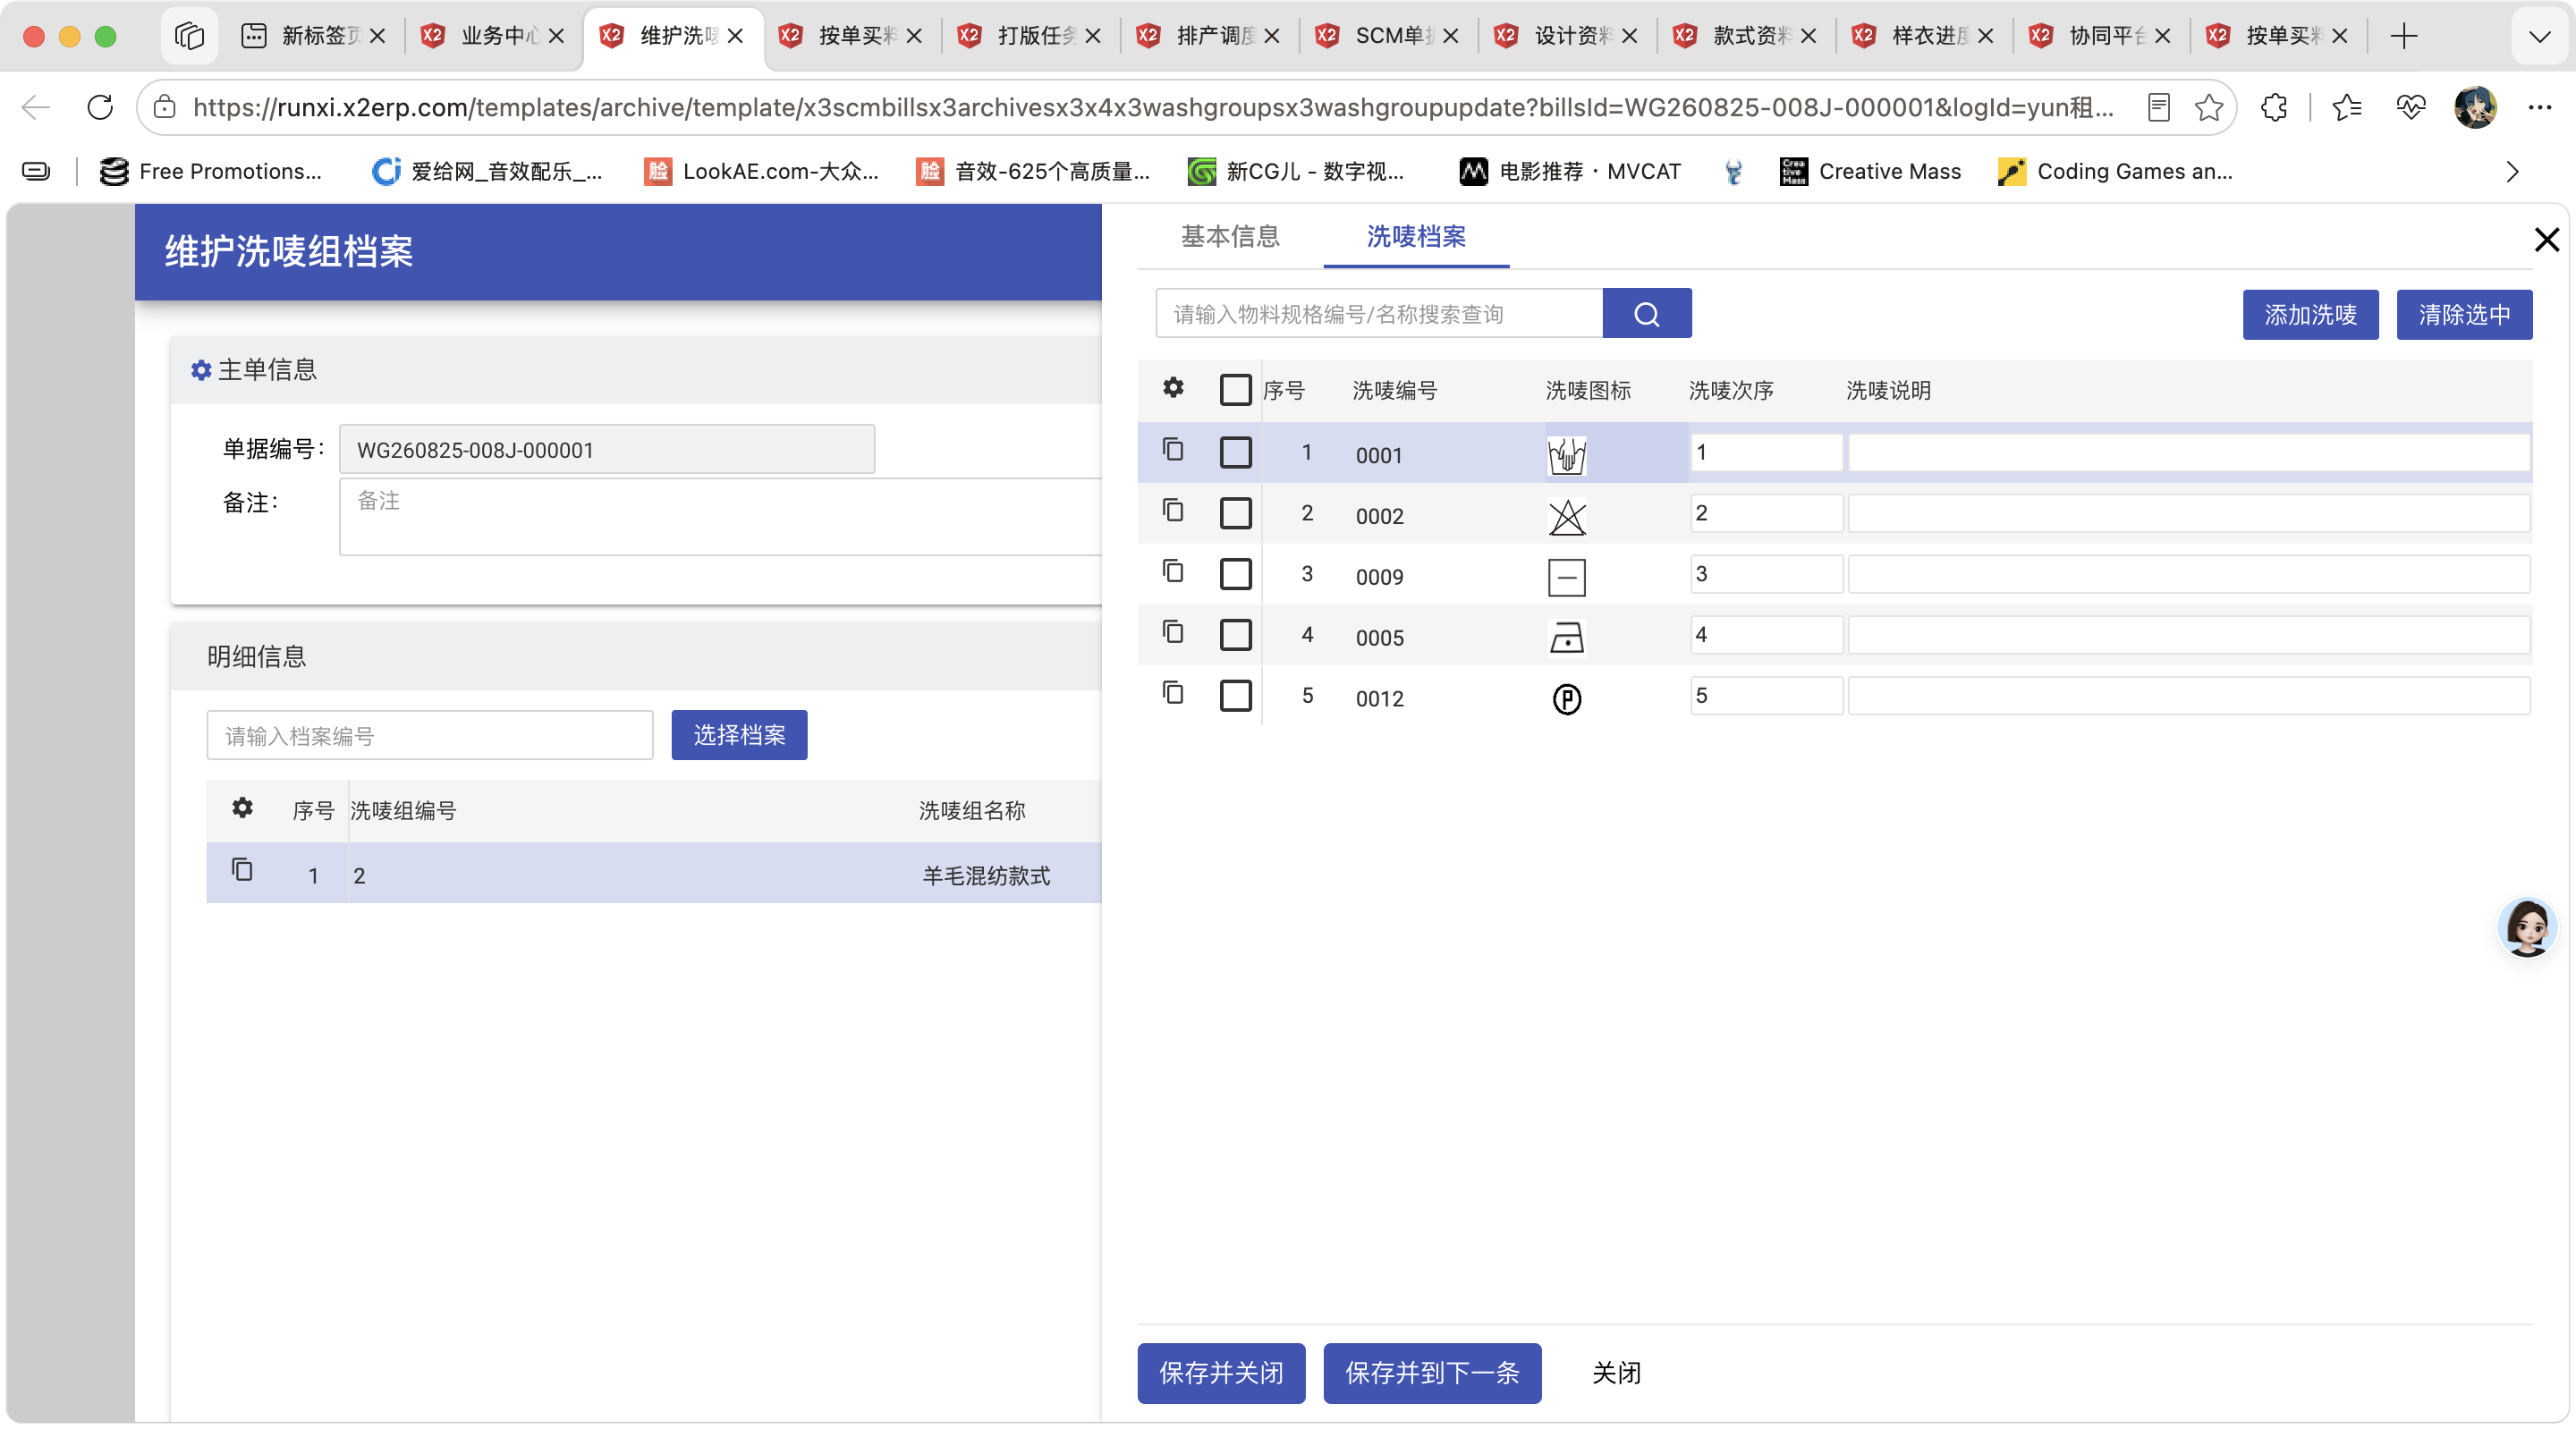Open the browser profile avatar

(2475, 107)
